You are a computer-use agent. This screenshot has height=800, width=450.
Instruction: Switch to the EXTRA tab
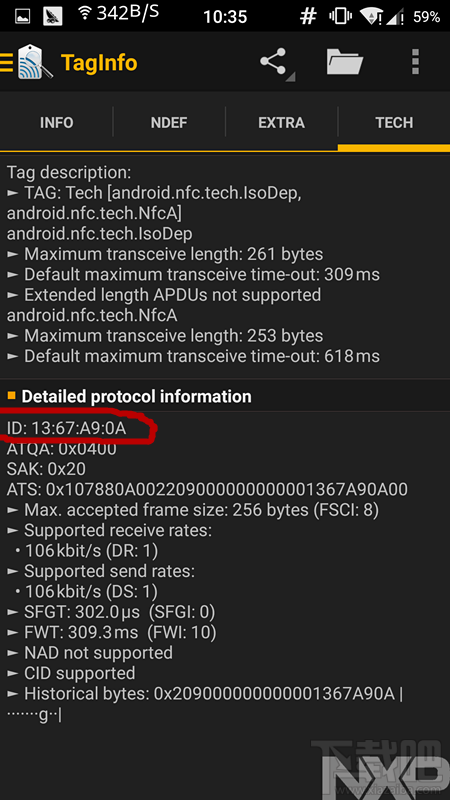(281, 123)
